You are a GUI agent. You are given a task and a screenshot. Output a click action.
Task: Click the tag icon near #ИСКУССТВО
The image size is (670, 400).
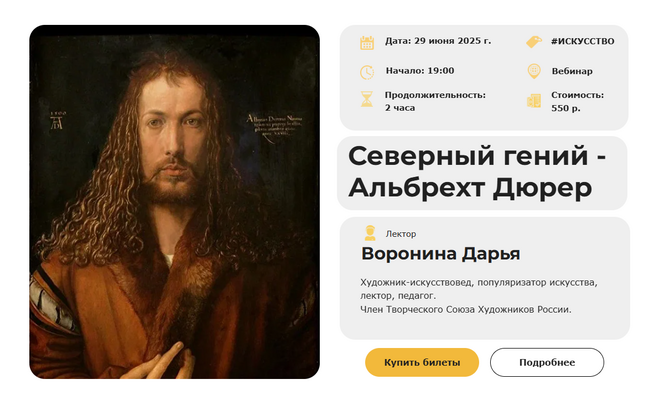click(533, 42)
